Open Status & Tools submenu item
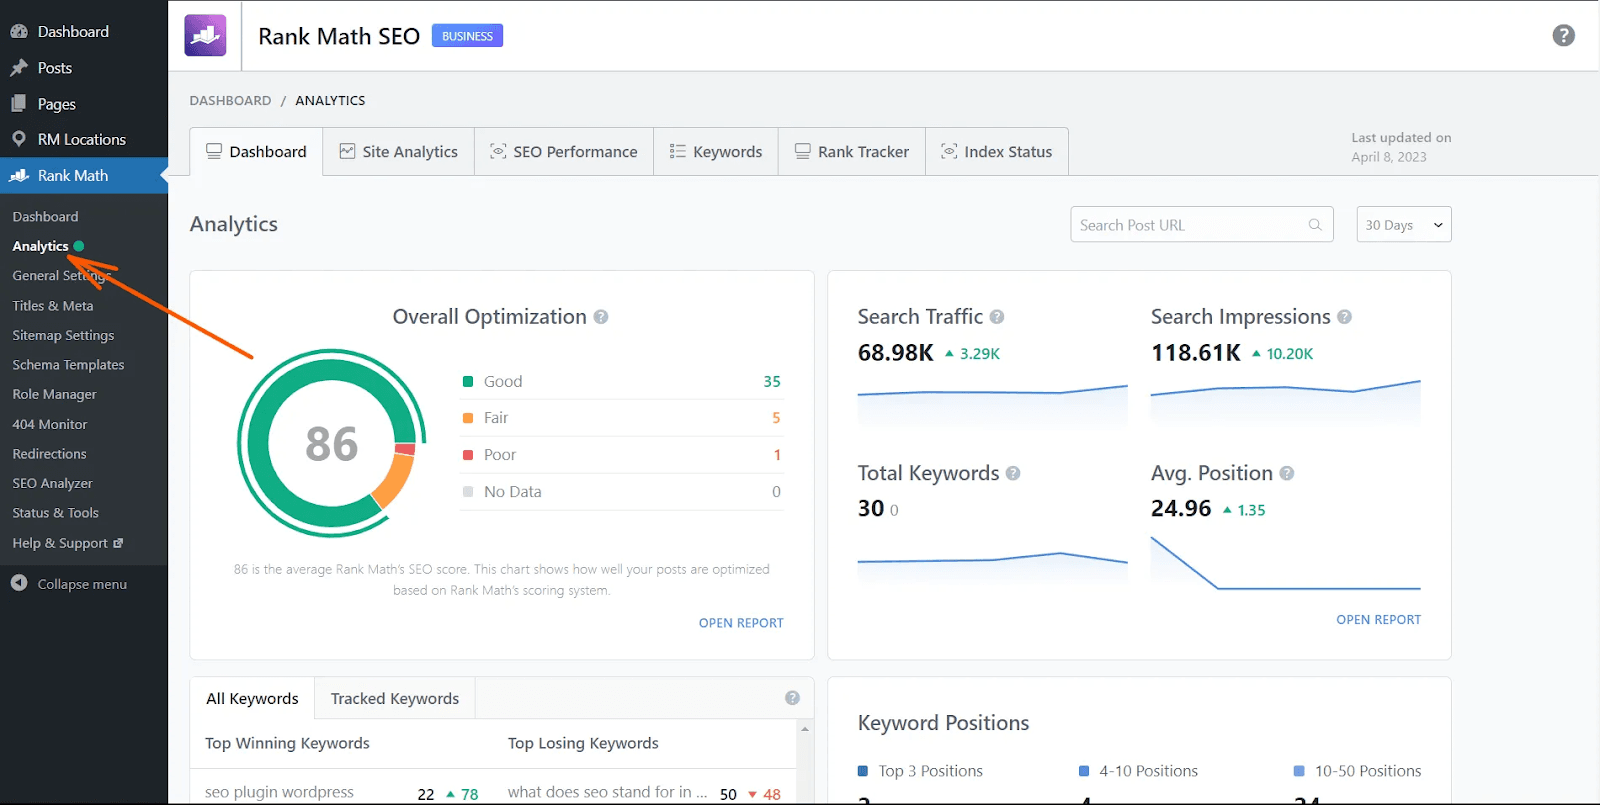The width and height of the screenshot is (1600, 805). (55, 512)
